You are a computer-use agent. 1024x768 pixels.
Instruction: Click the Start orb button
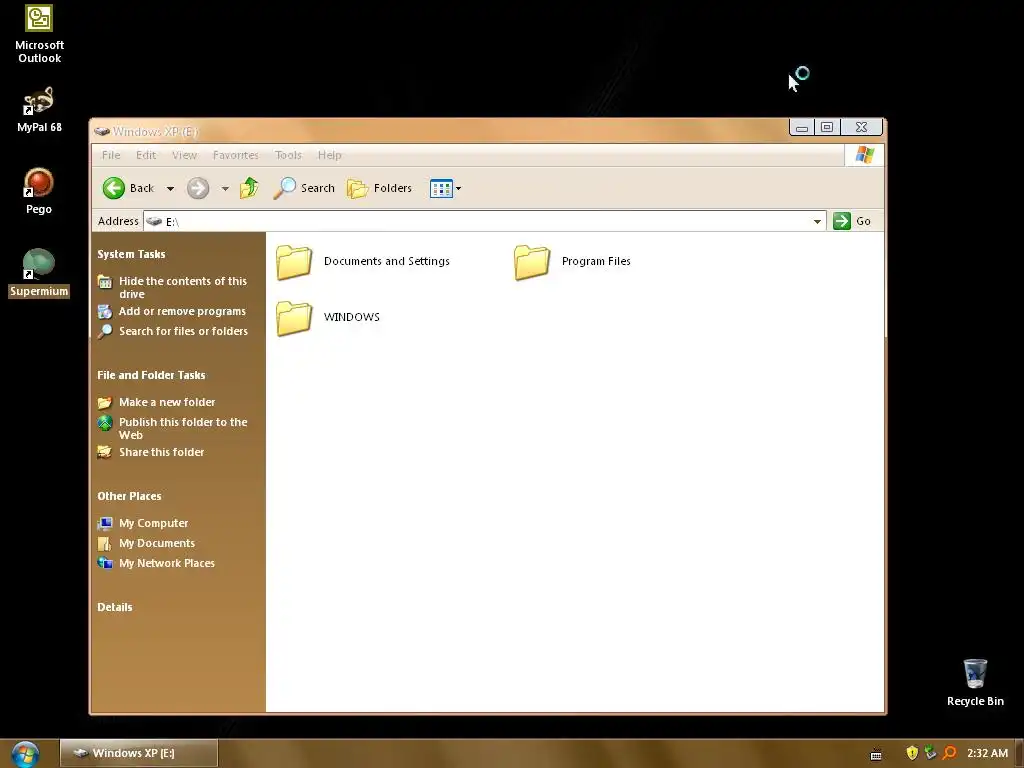point(25,754)
